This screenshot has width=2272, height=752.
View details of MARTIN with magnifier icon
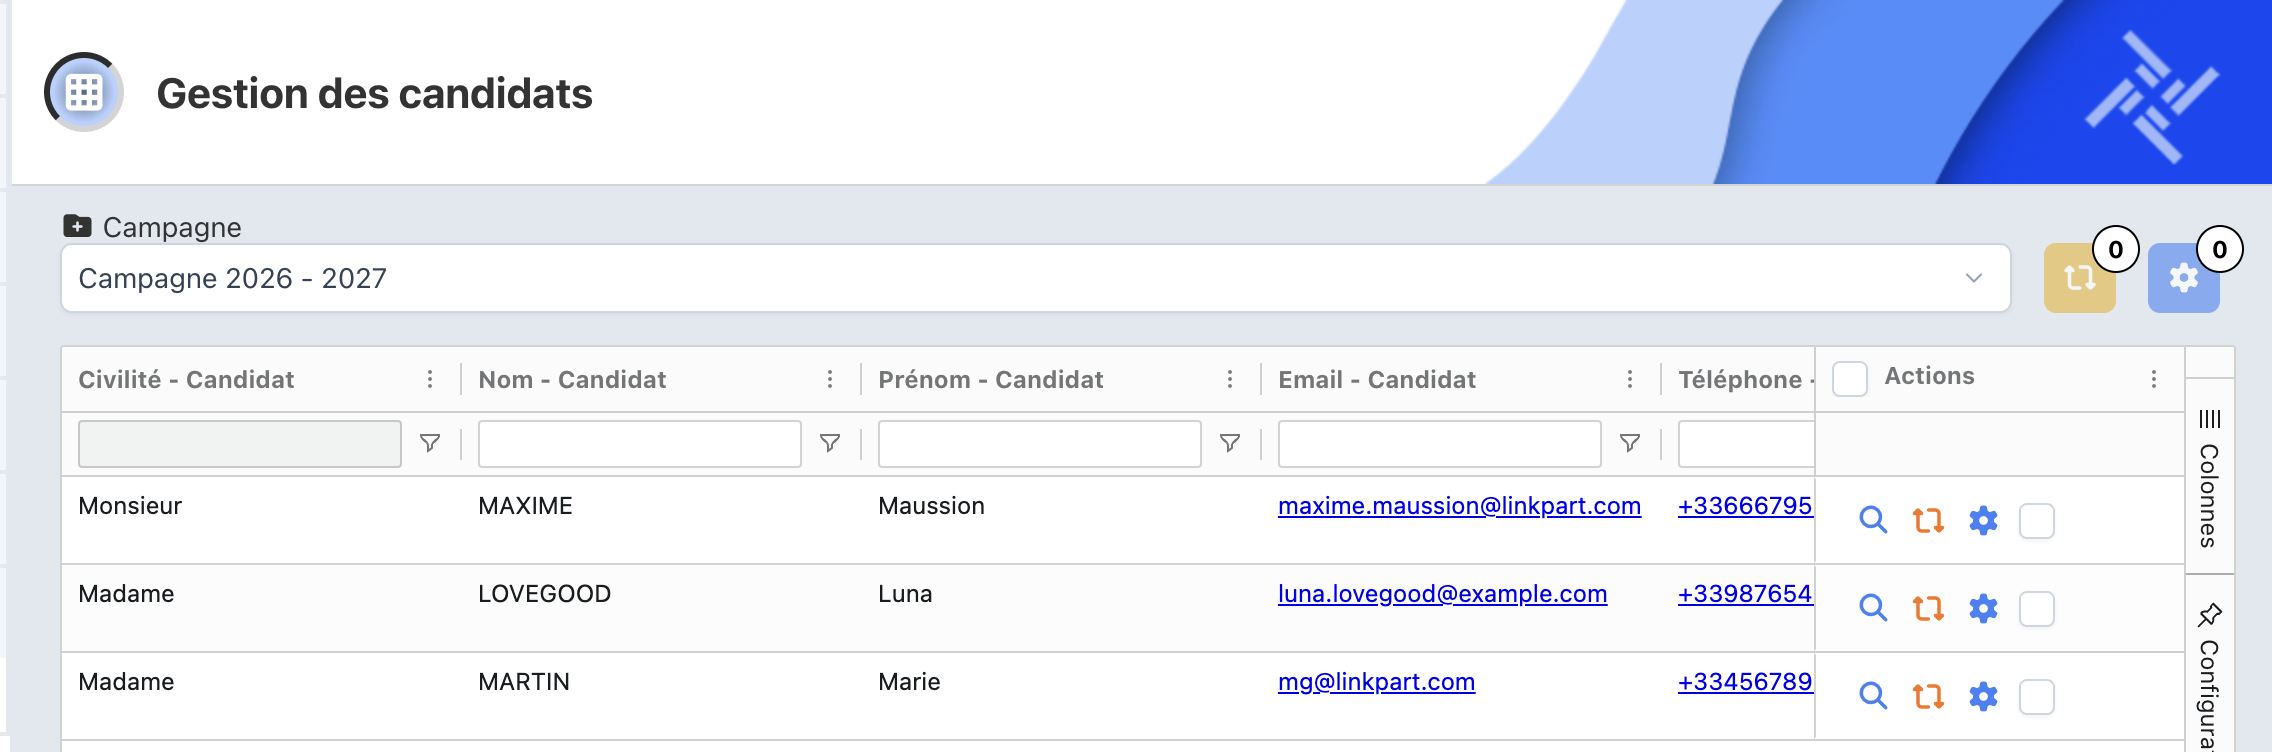coord(1873,696)
